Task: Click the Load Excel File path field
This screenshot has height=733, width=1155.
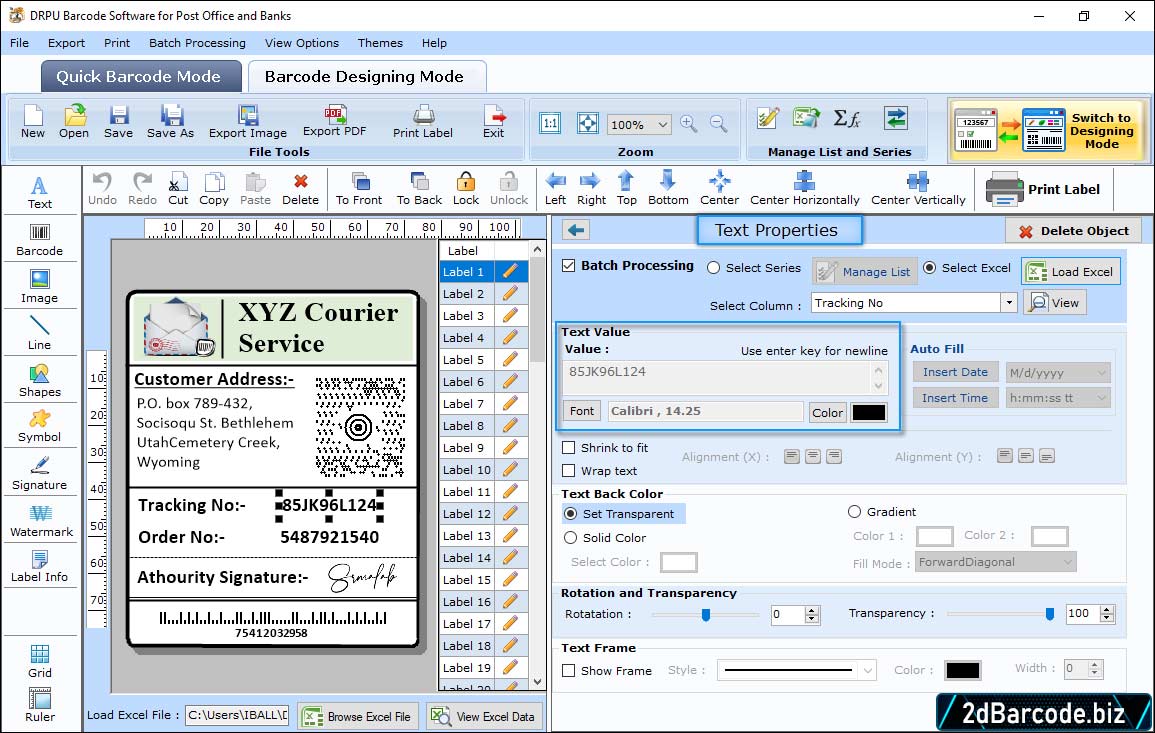Action: tap(236, 715)
